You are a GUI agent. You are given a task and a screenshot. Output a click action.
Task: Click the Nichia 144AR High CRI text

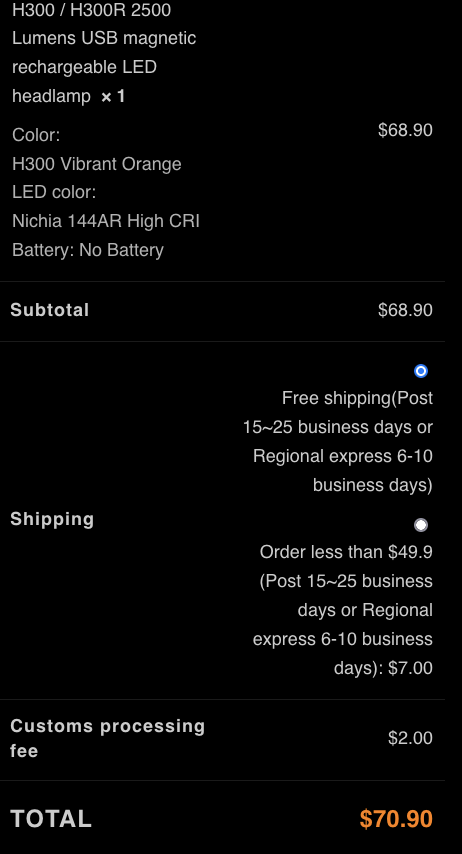[x=106, y=221]
